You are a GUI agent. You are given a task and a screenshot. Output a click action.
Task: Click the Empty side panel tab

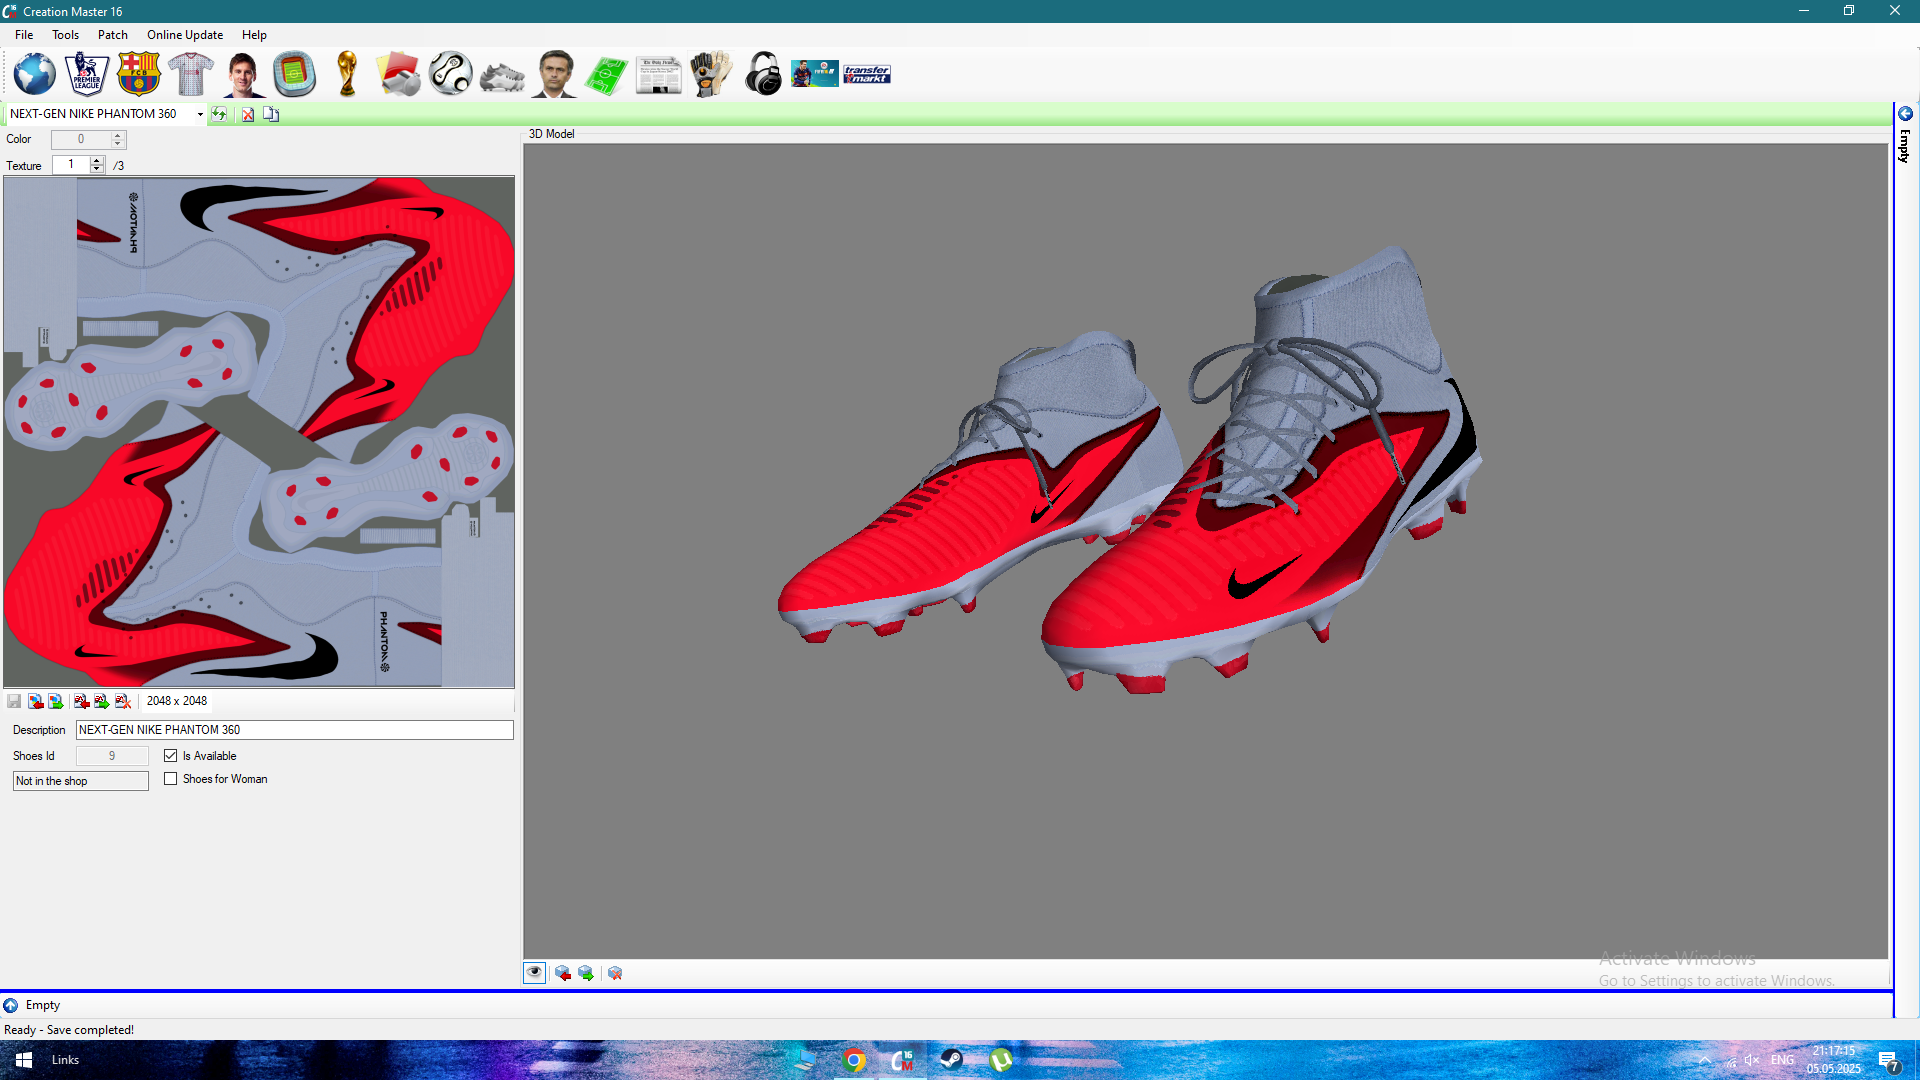point(1905,136)
